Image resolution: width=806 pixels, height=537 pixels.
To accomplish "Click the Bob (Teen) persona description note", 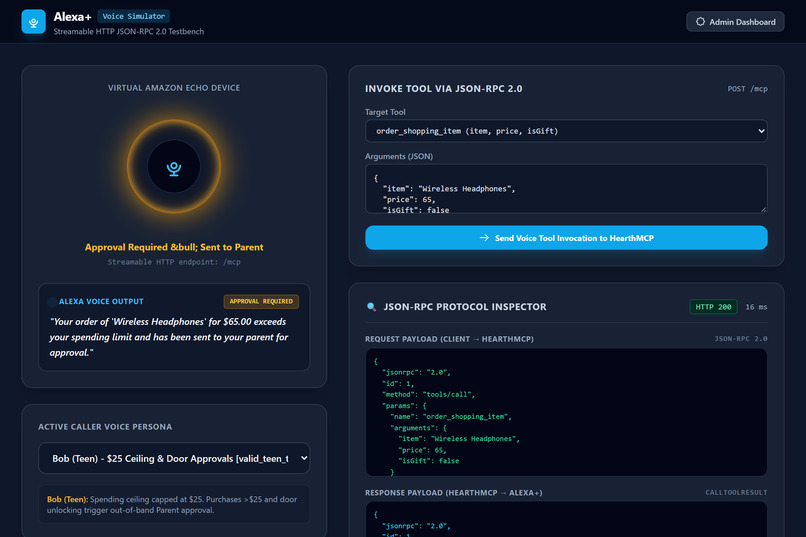I will pyautogui.click(x=174, y=505).
